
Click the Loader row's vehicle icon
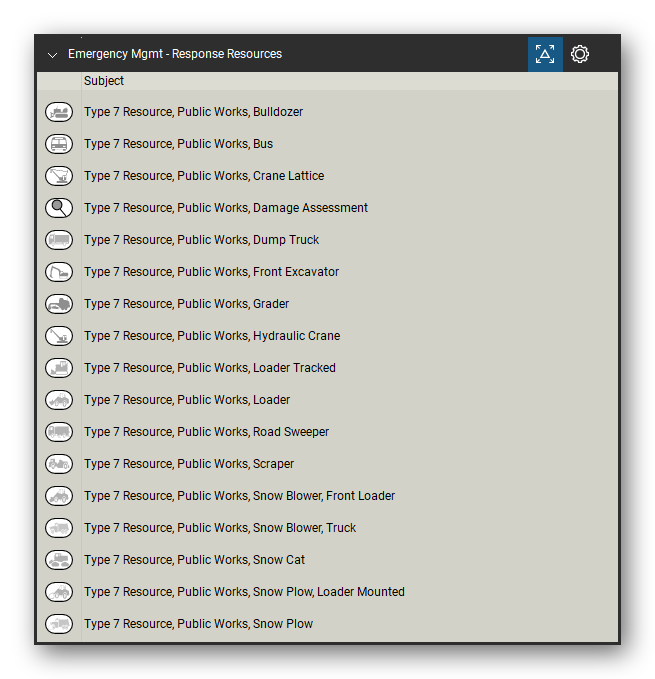(x=59, y=401)
